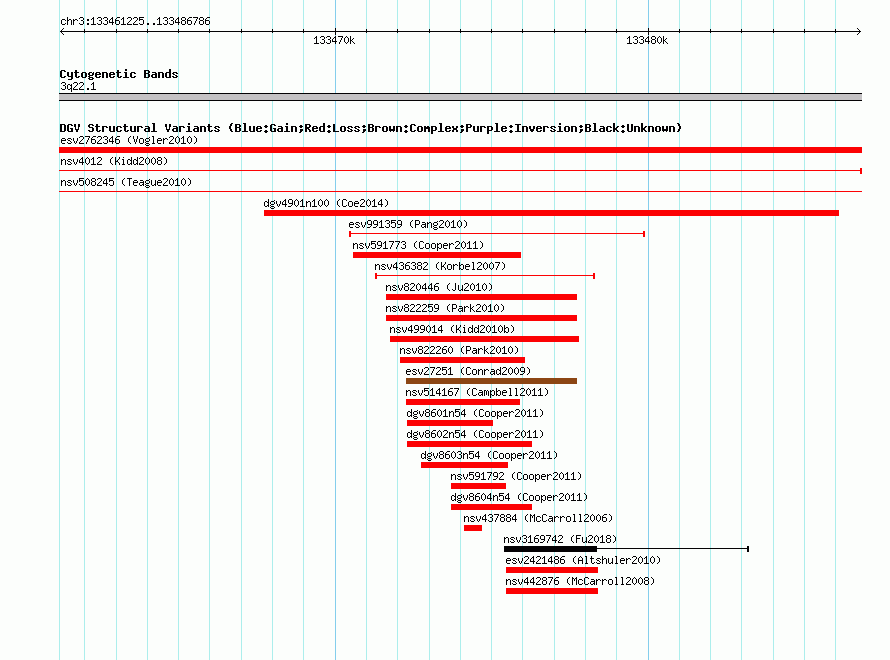
Task: Click the nsv442876 (McCarroll2008) variant bar
Action: (x=552, y=591)
